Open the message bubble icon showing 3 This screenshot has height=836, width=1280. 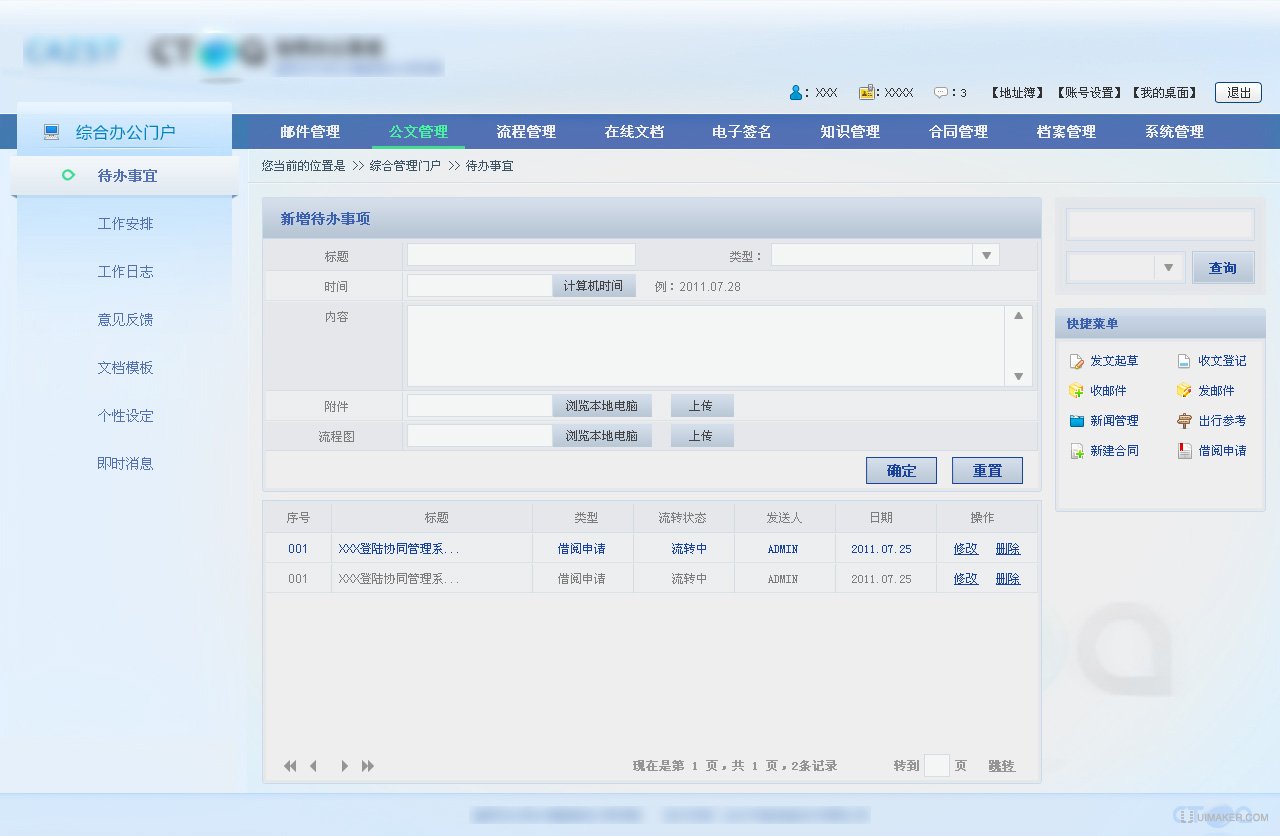coord(941,92)
